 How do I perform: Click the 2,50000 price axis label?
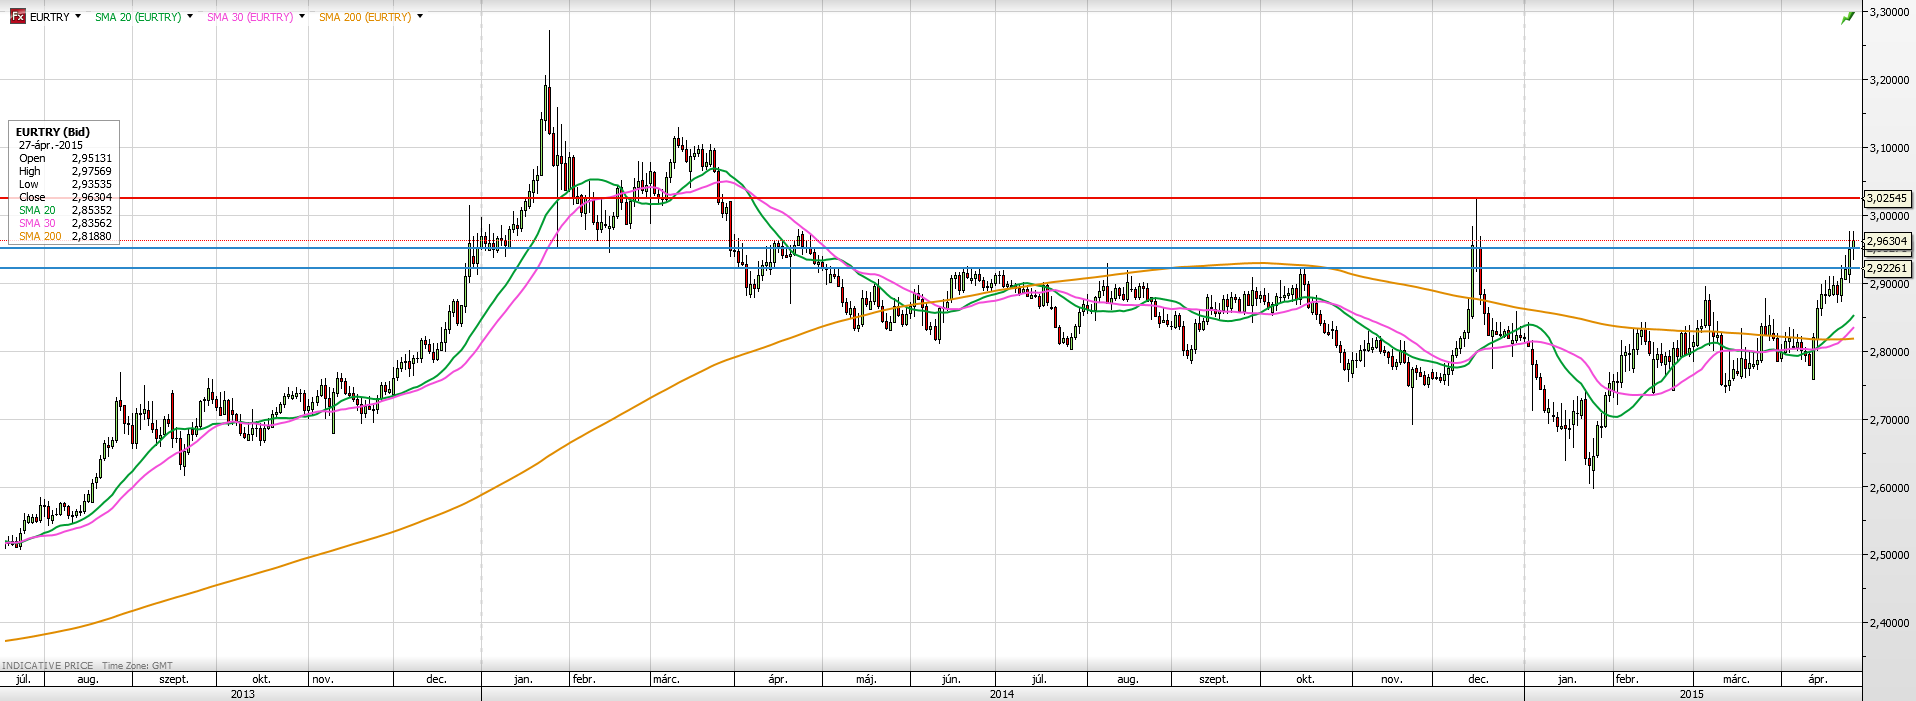pos(1889,555)
